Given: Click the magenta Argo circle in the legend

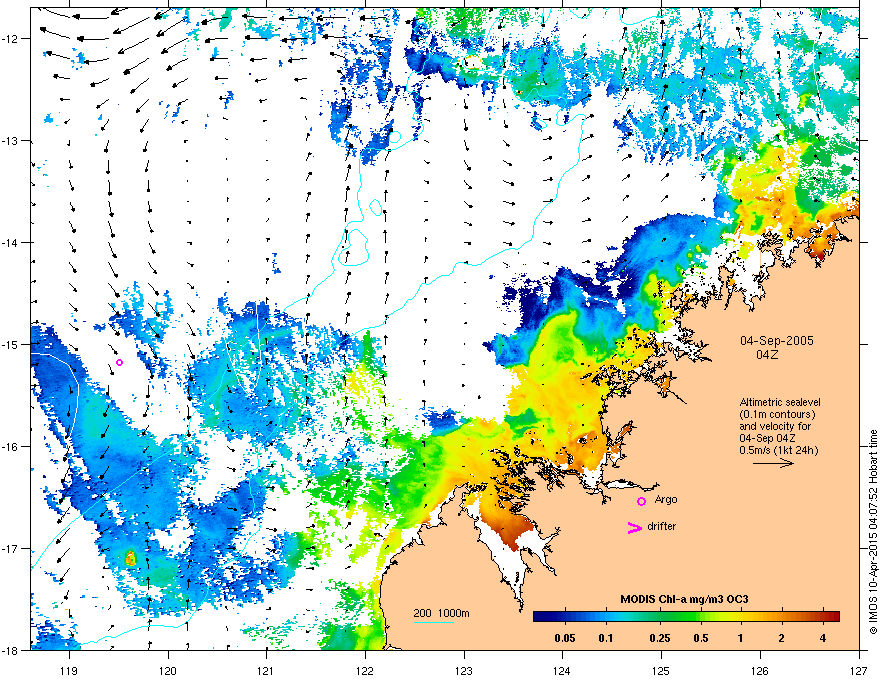Looking at the screenshot, I should coord(641,501).
